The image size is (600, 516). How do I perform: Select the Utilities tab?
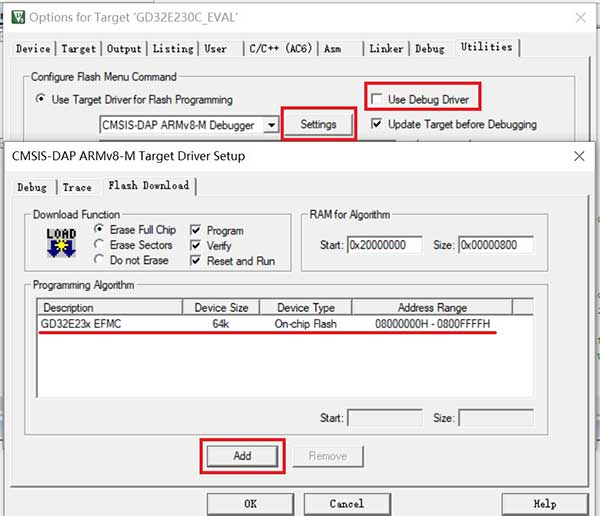[486, 47]
